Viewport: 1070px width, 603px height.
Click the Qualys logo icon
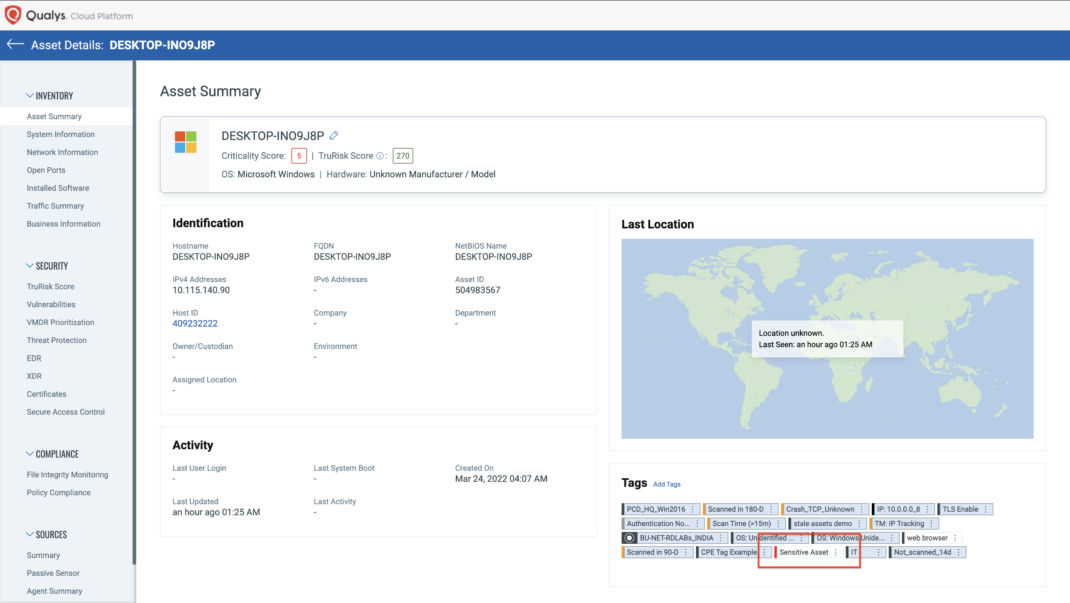(x=14, y=15)
